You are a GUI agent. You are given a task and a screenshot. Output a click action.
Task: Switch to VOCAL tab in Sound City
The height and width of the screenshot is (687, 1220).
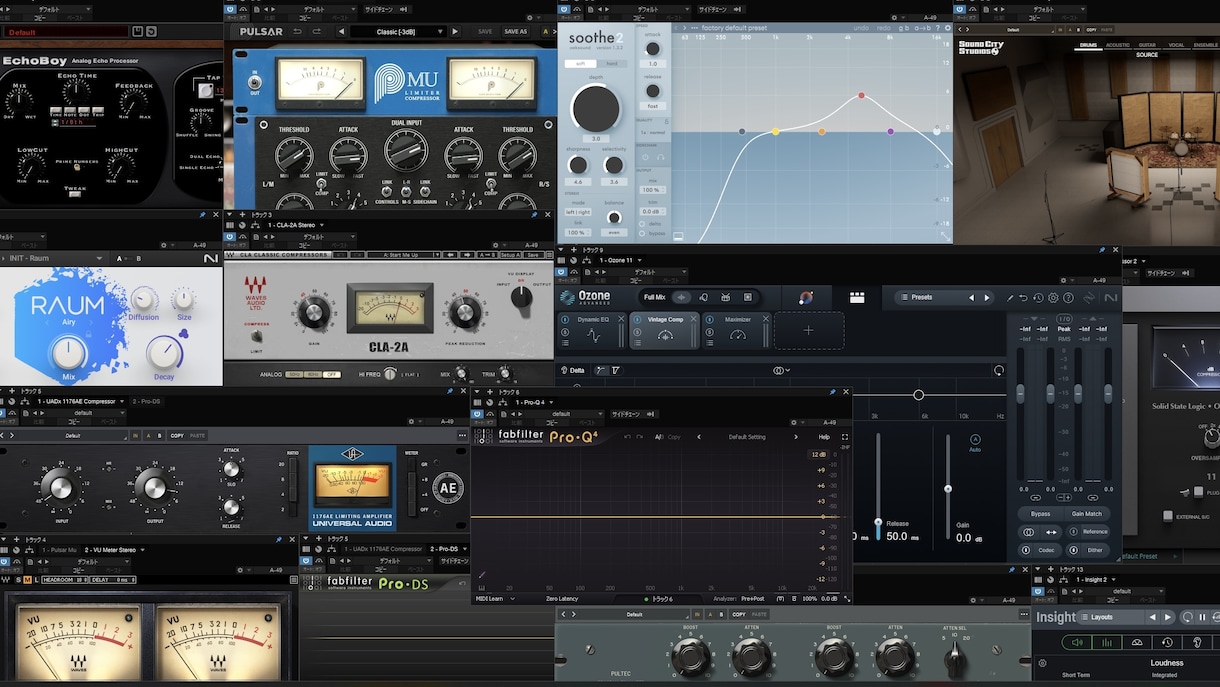(x=1176, y=45)
